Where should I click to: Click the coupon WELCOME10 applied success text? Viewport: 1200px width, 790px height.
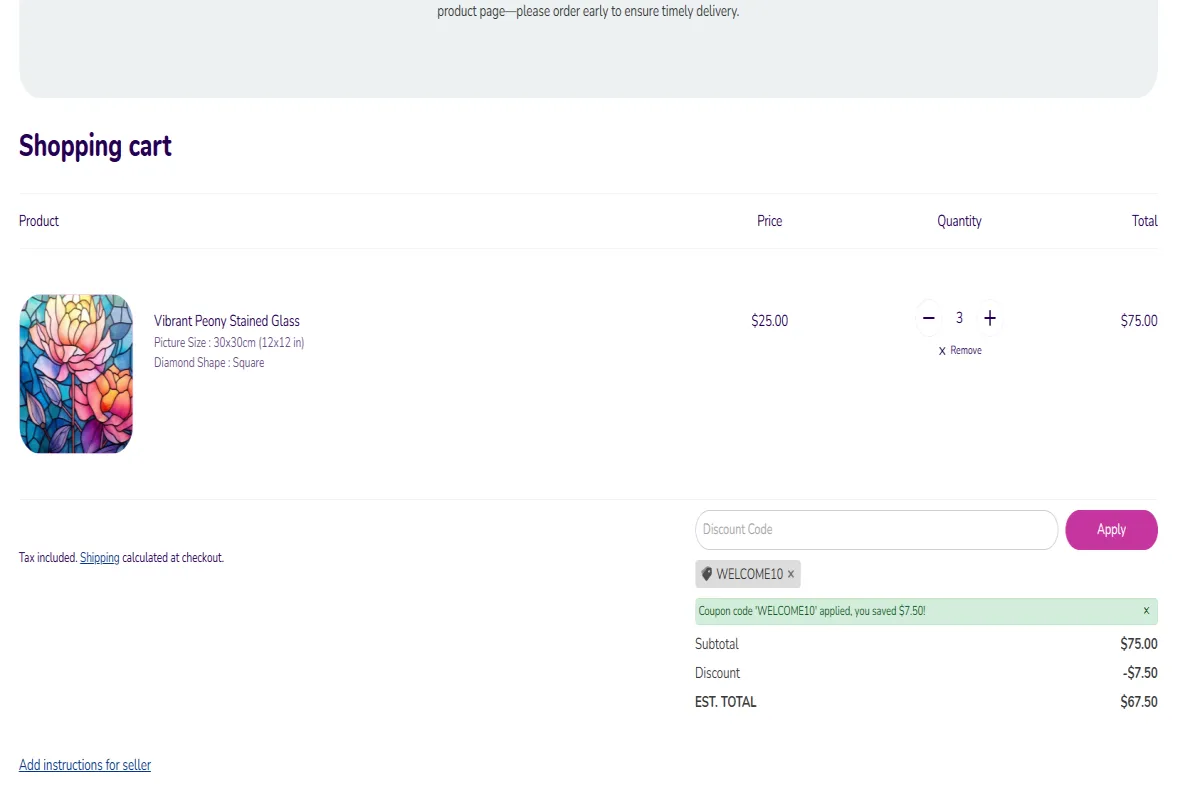[x=812, y=611]
